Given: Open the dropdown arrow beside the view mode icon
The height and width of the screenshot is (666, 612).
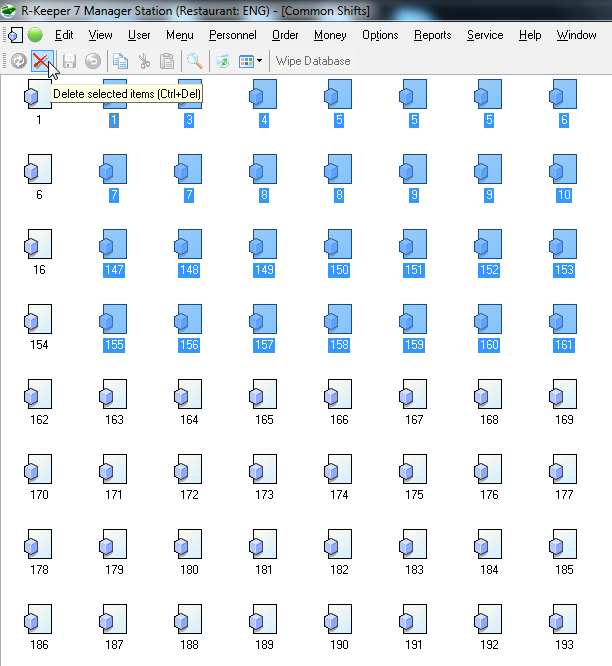Looking at the screenshot, I should point(259,61).
